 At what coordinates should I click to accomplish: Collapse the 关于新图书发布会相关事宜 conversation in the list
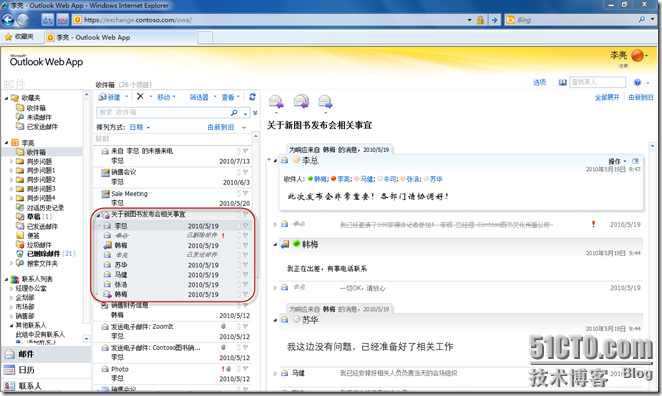tap(98, 215)
